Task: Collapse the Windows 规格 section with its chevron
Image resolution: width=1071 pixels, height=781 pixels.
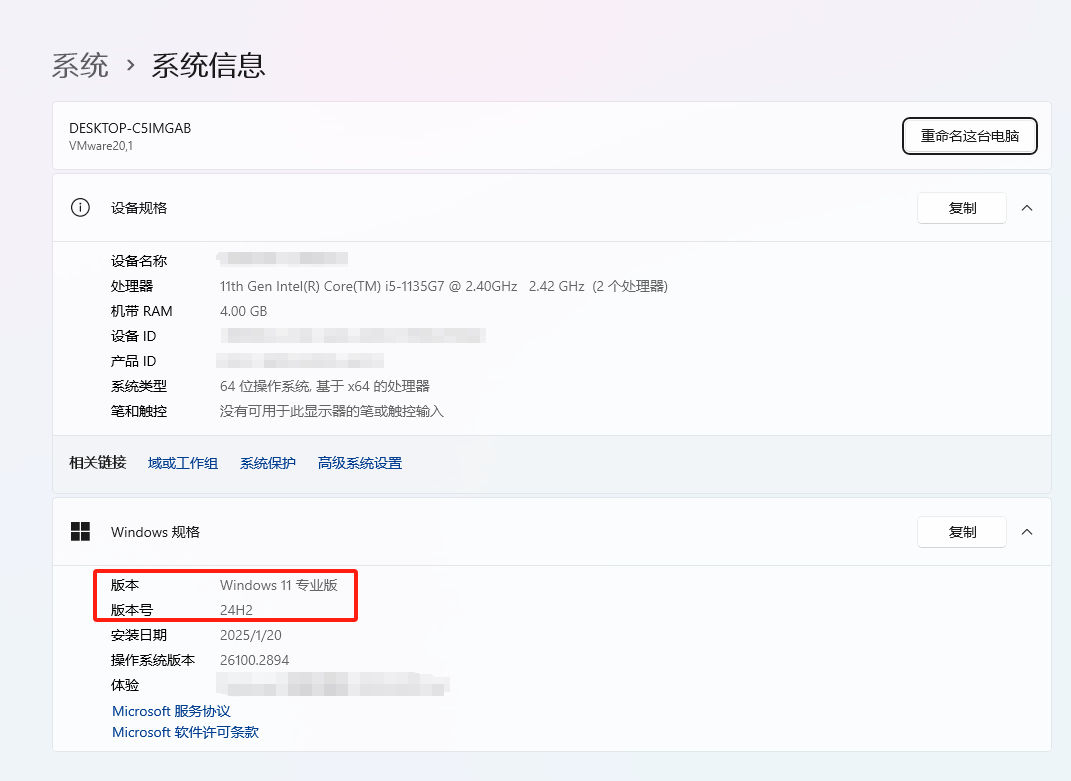Action: (1027, 532)
